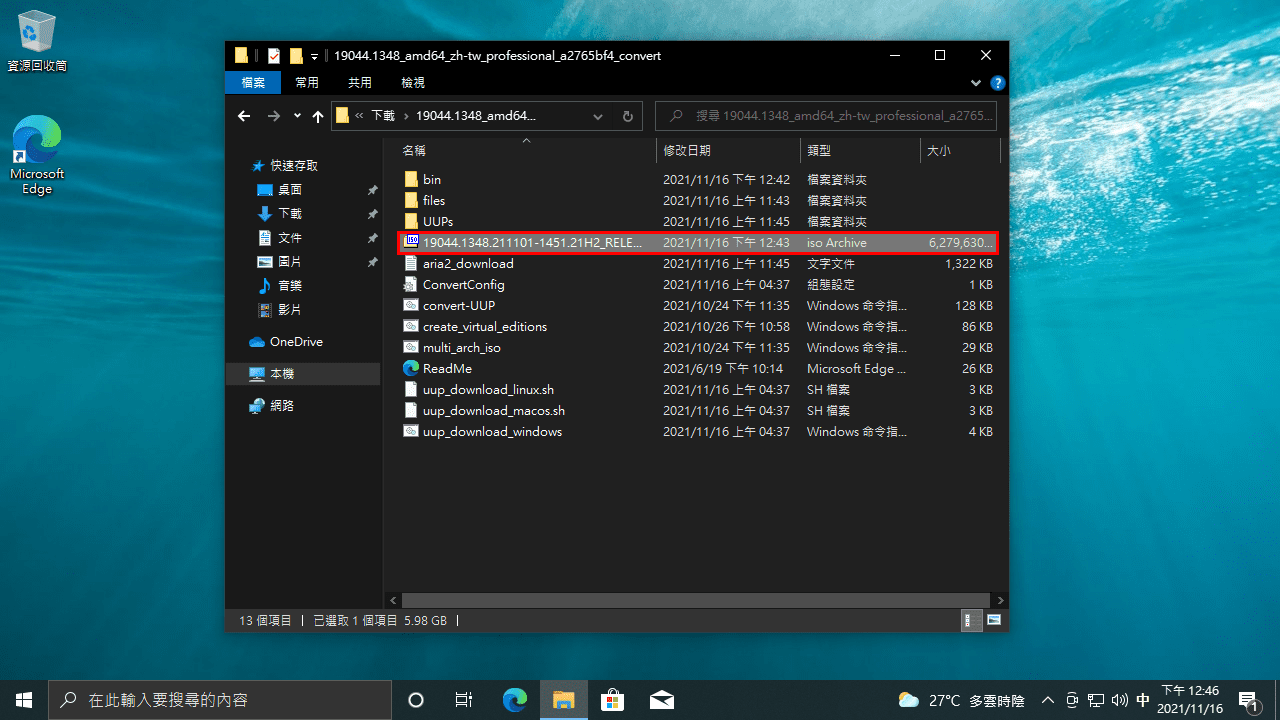Open recent locations dropdown arrow

click(x=297, y=116)
